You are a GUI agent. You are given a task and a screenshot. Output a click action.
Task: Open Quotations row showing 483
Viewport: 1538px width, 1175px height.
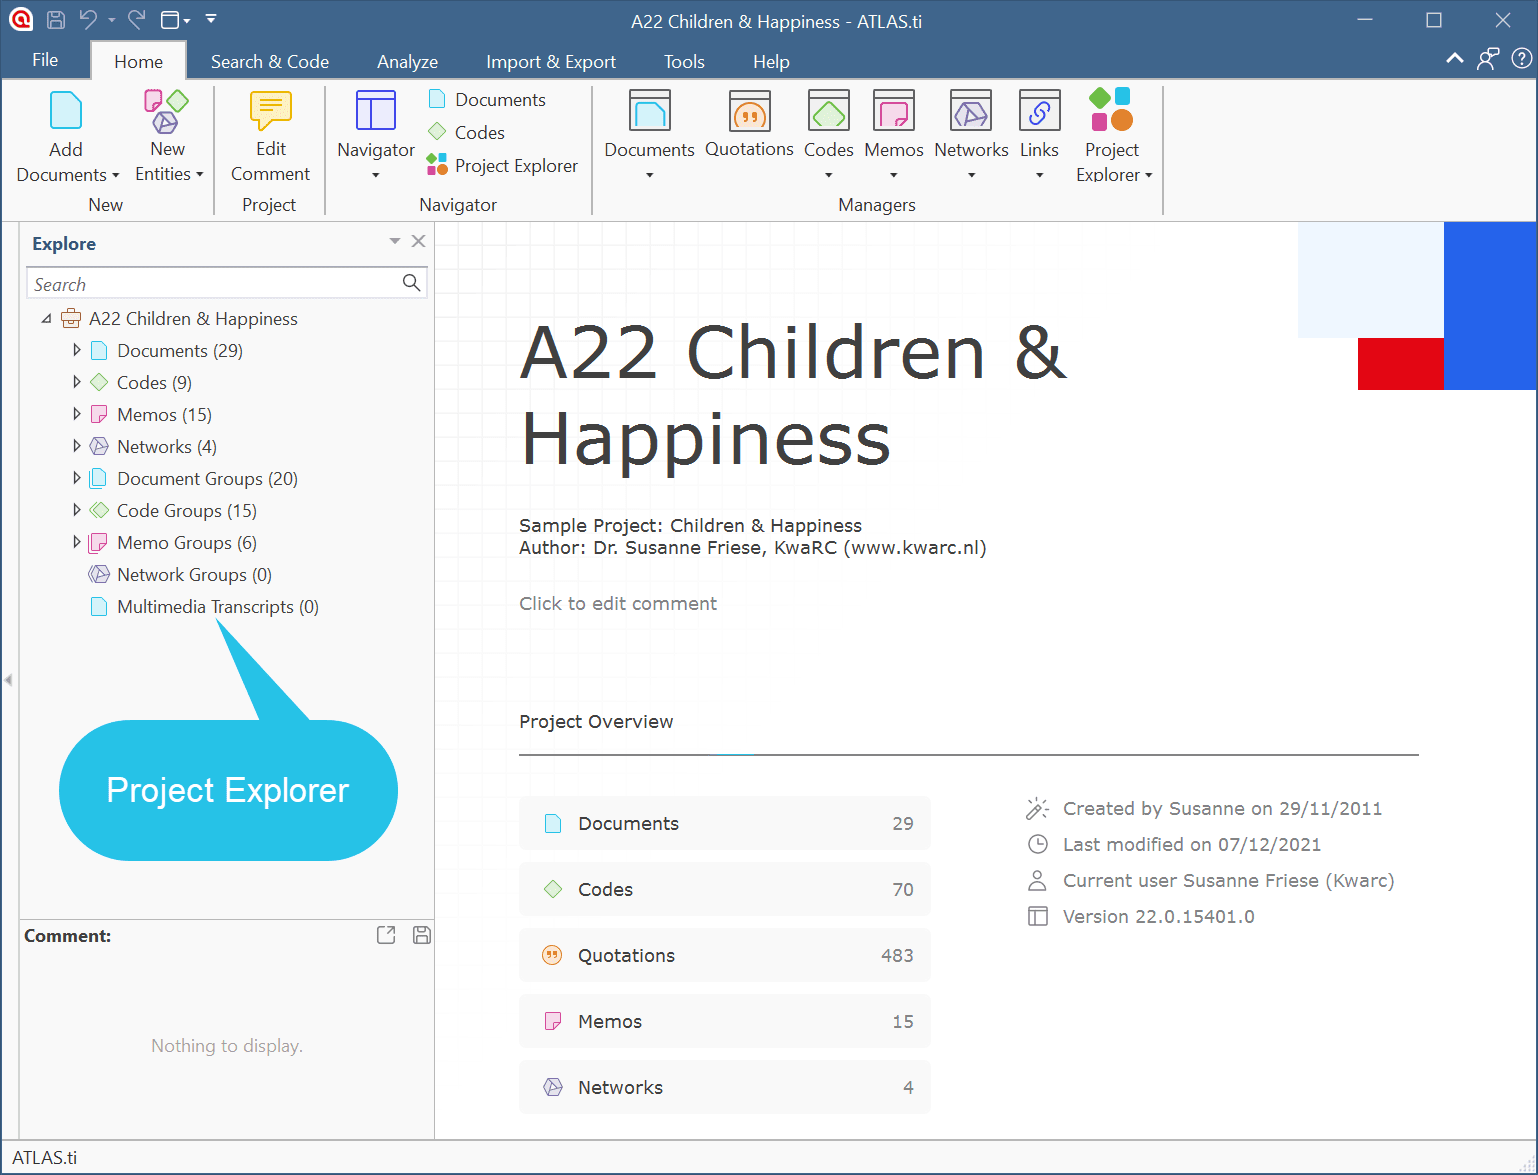click(725, 955)
